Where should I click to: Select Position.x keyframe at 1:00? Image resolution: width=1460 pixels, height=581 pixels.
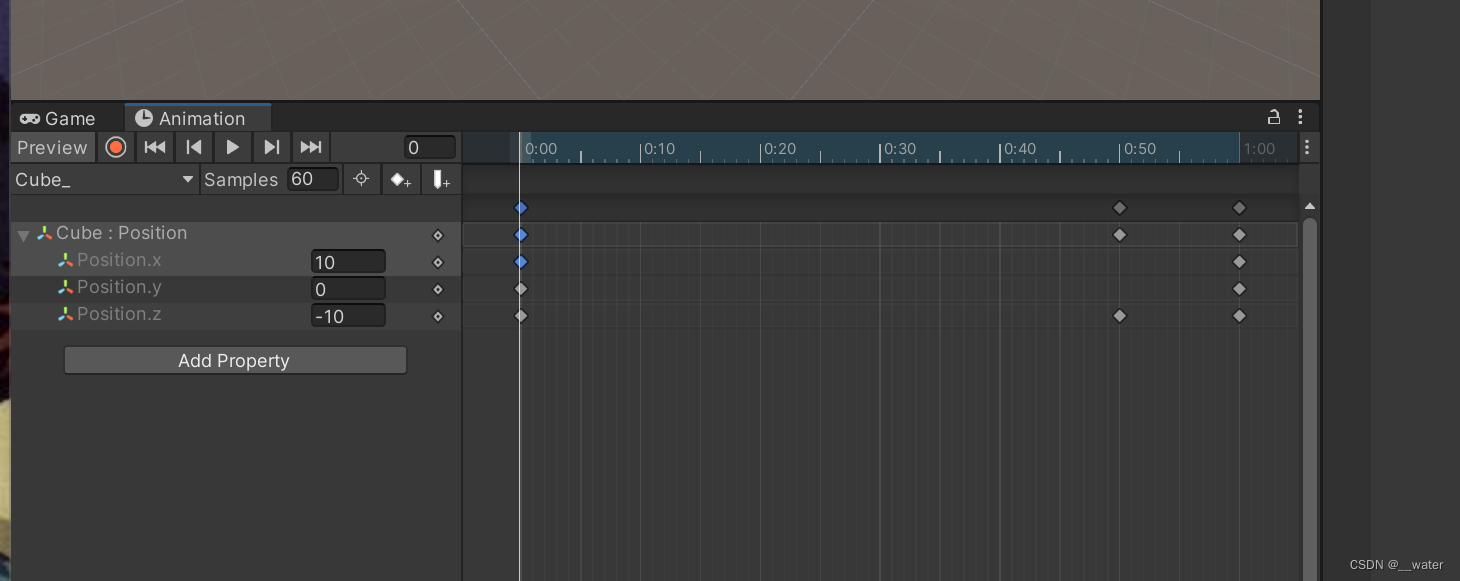[1240, 262]
